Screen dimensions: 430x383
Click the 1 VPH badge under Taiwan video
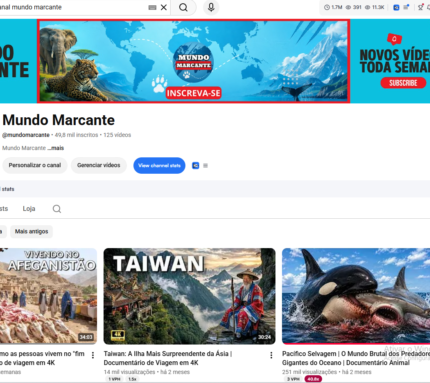click(114, 379)
